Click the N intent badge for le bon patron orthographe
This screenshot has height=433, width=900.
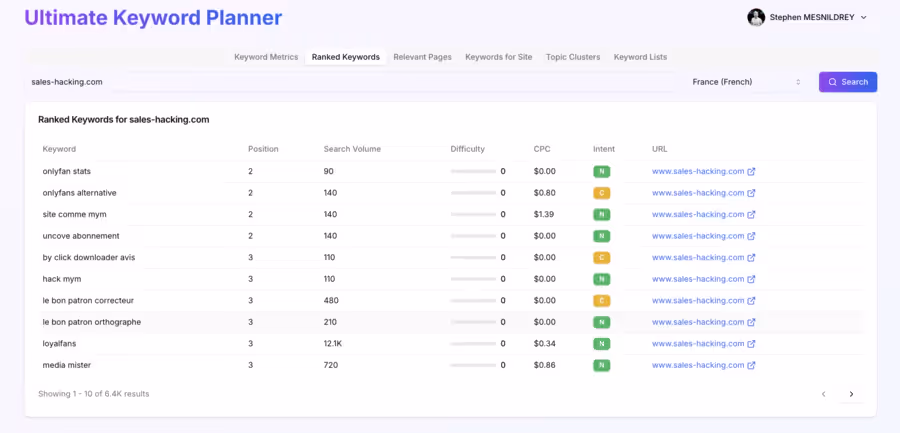[x=602, y=322]
